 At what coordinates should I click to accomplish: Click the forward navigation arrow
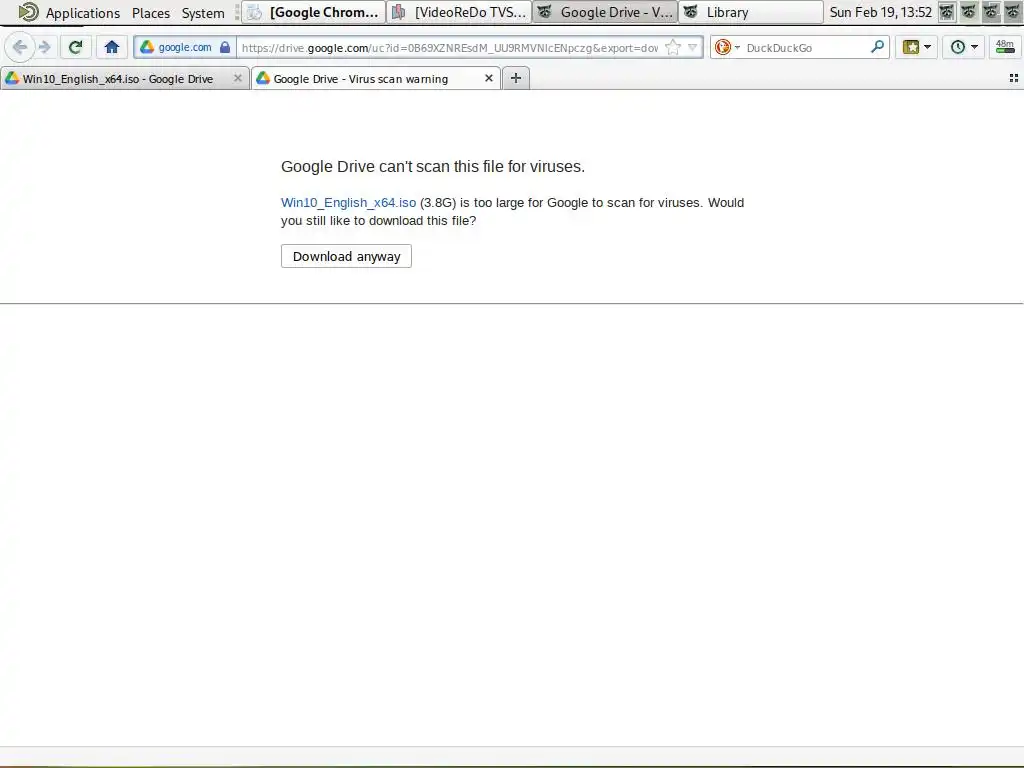44,47
